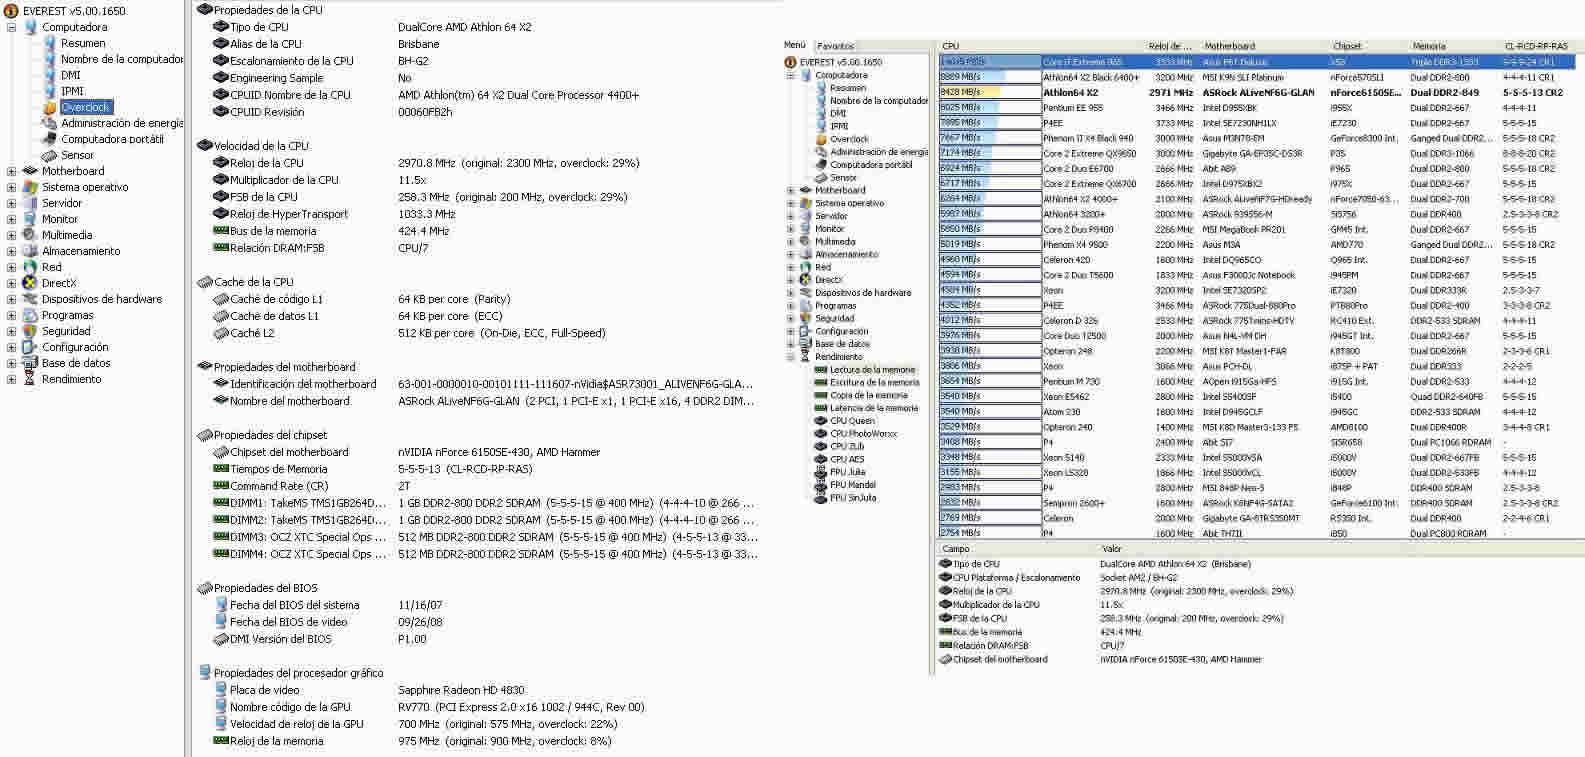
Task: Click the Latencia de la memoria benchmark icon
Action: pos(821,408)
